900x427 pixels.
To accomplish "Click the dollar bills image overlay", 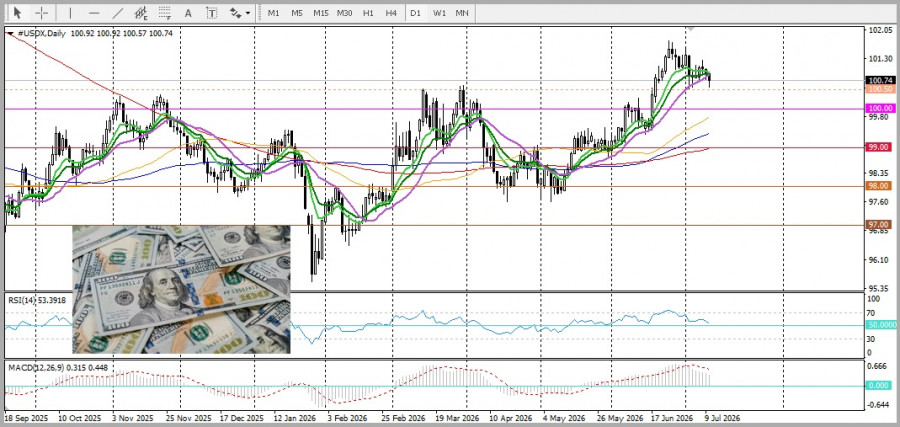I will (x=181, y=289).
